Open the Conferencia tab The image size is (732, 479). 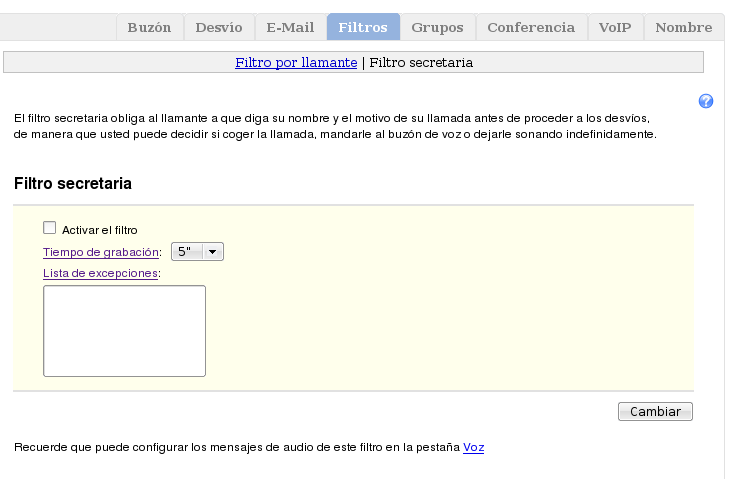click(x=531, y=27)
